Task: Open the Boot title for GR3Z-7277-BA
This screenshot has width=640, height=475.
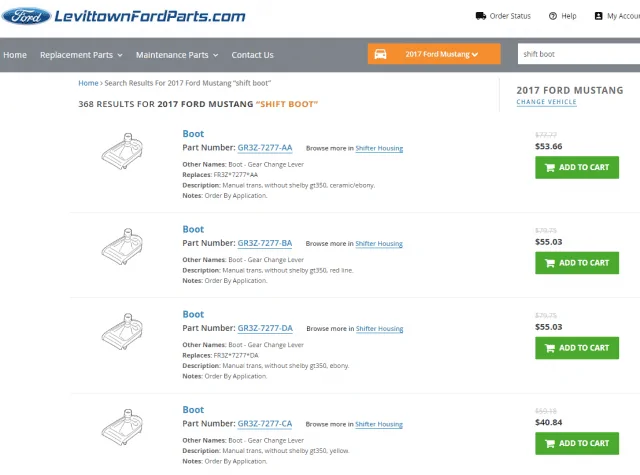Action: click(193, 229)
